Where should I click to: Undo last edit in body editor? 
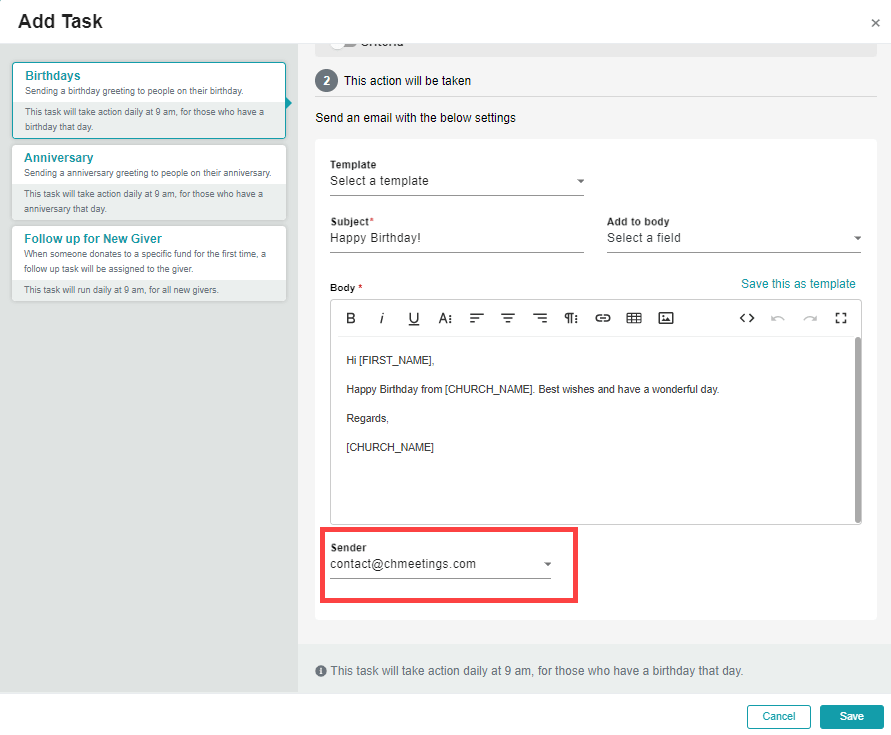[778, 318]
